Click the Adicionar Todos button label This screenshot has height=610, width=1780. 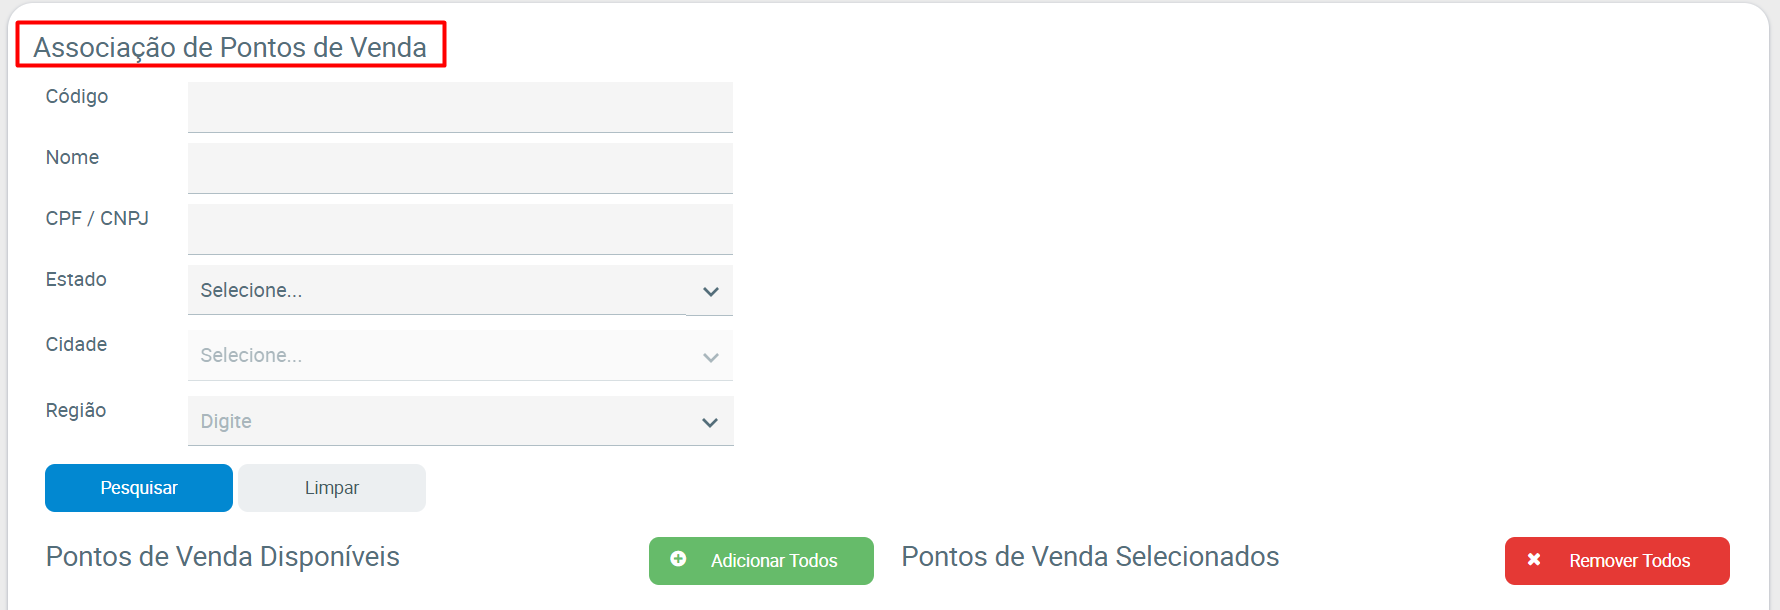click(x=774, y=561)
